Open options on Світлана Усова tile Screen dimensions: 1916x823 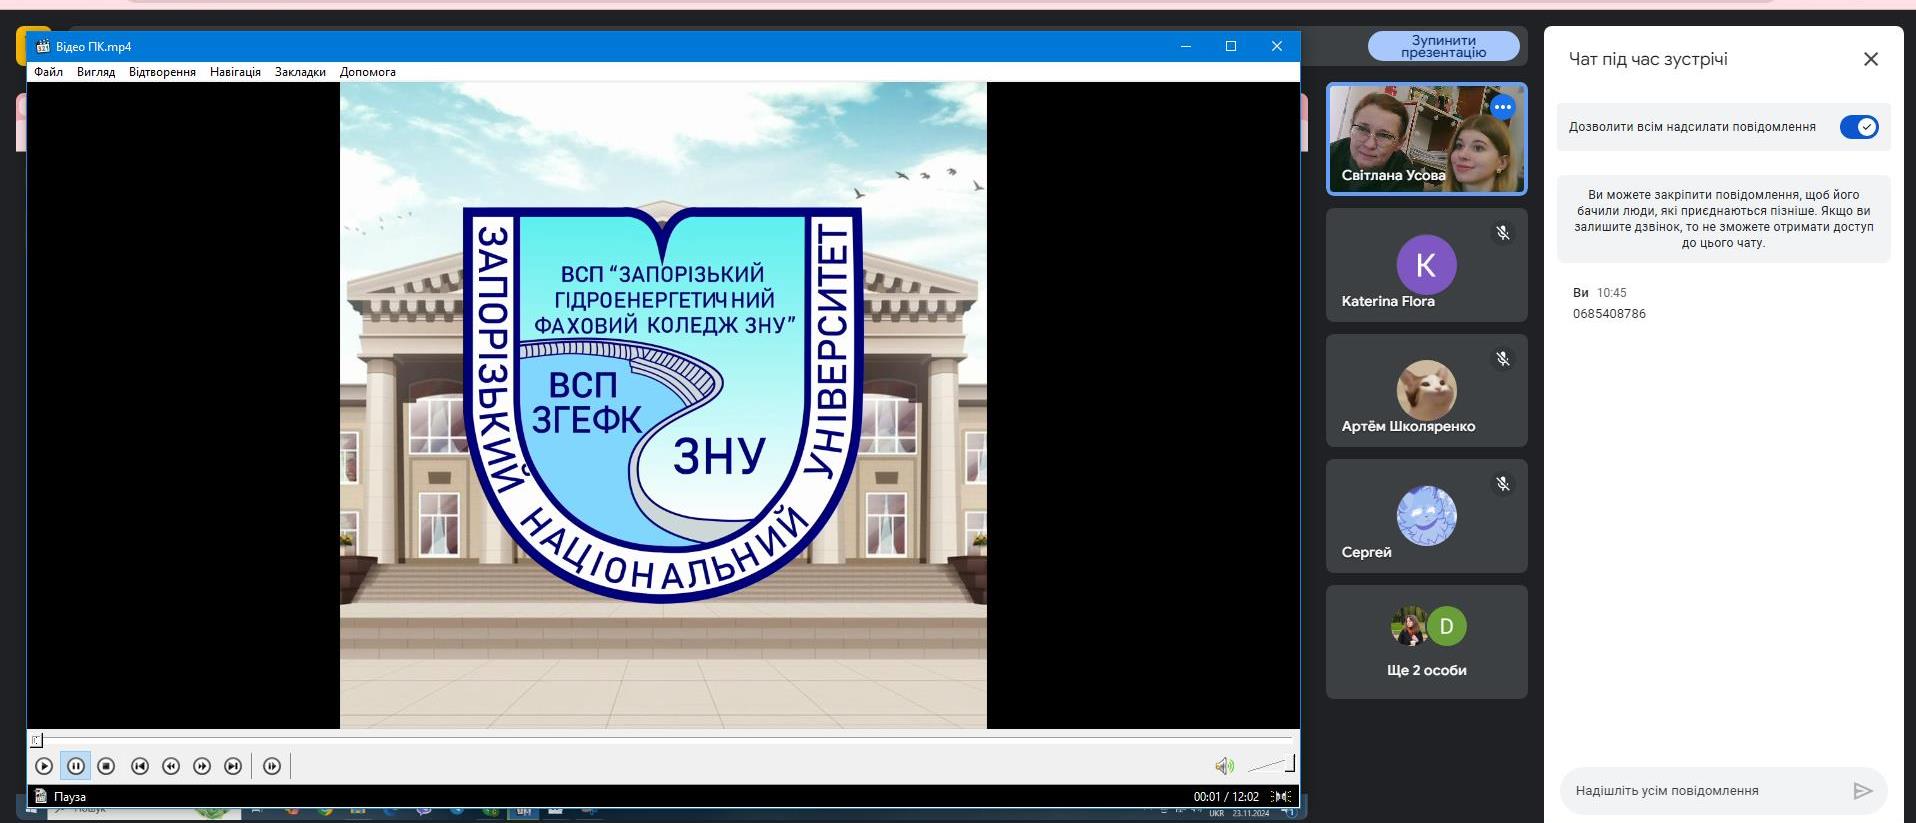[x=1502, y=107]
